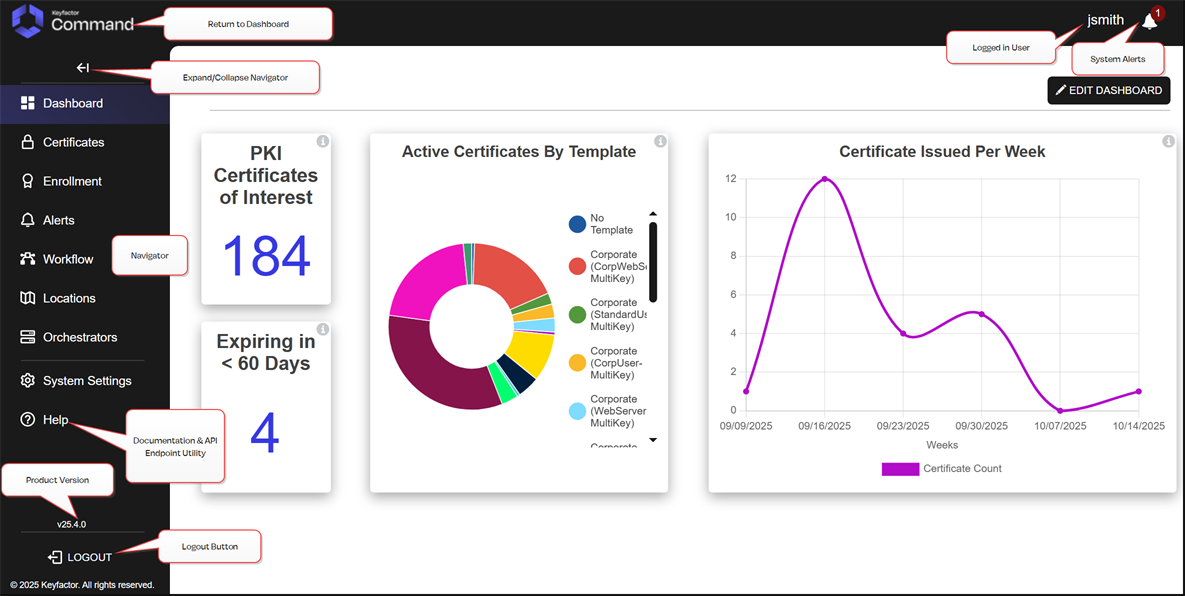
Task: Toggle the No Template legend swatch
Action: (x=577, y=224)
